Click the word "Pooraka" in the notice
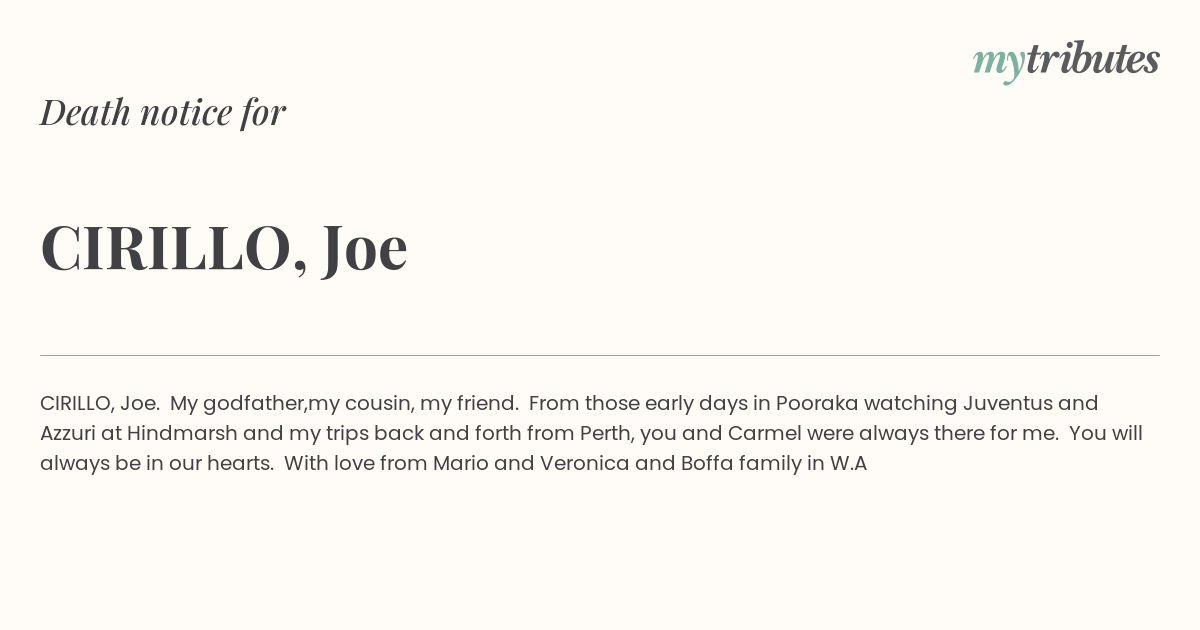The width and height of the screenshot is (1200, 630). [x=817, y=403]
